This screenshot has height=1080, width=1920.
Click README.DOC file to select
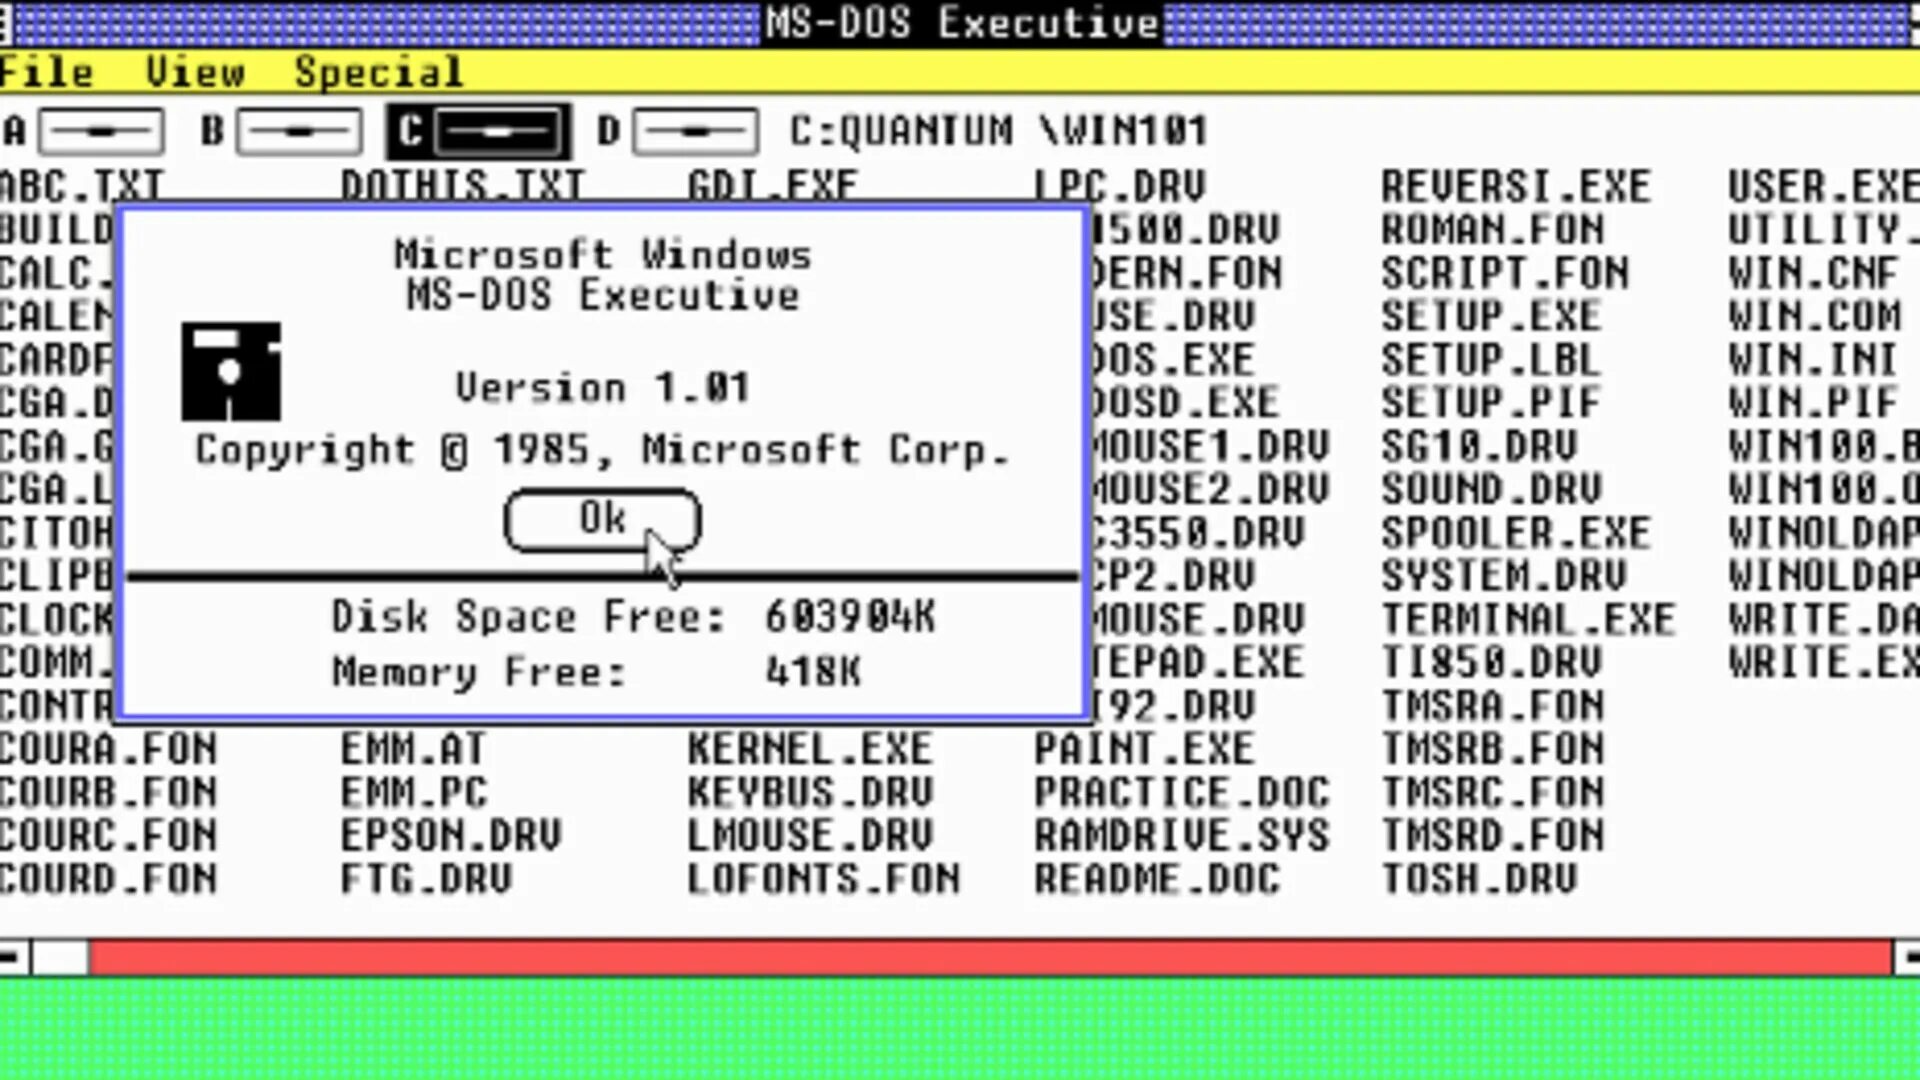pos(1160,878)
